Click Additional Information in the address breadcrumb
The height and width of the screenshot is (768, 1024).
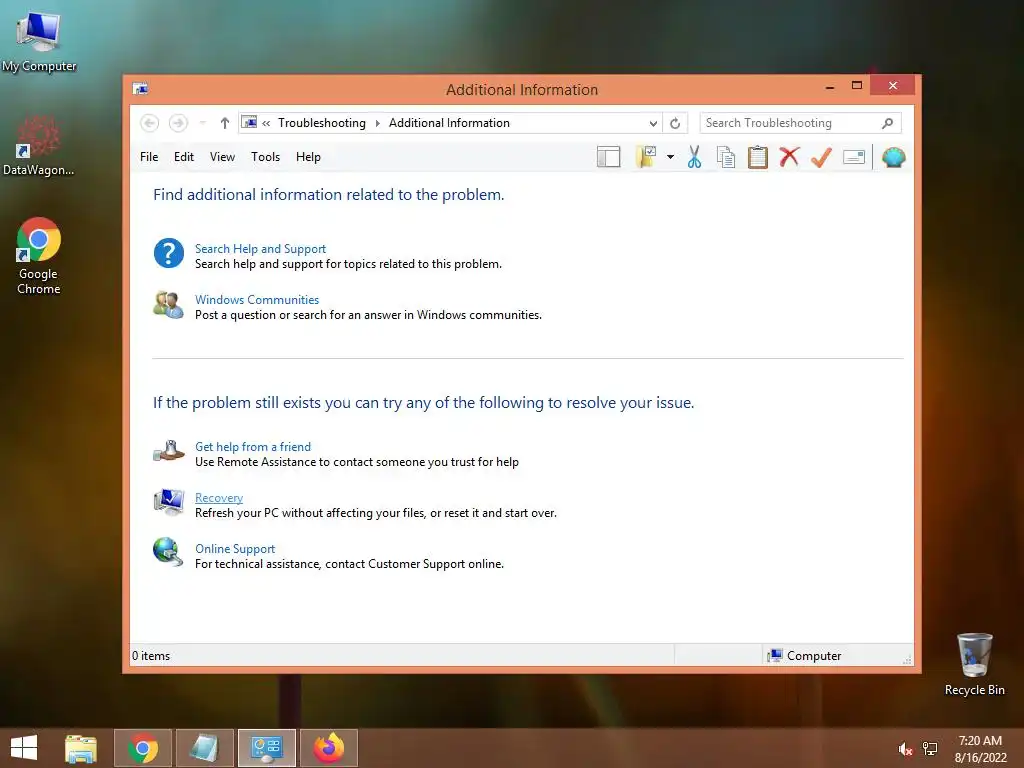(449, 123)
